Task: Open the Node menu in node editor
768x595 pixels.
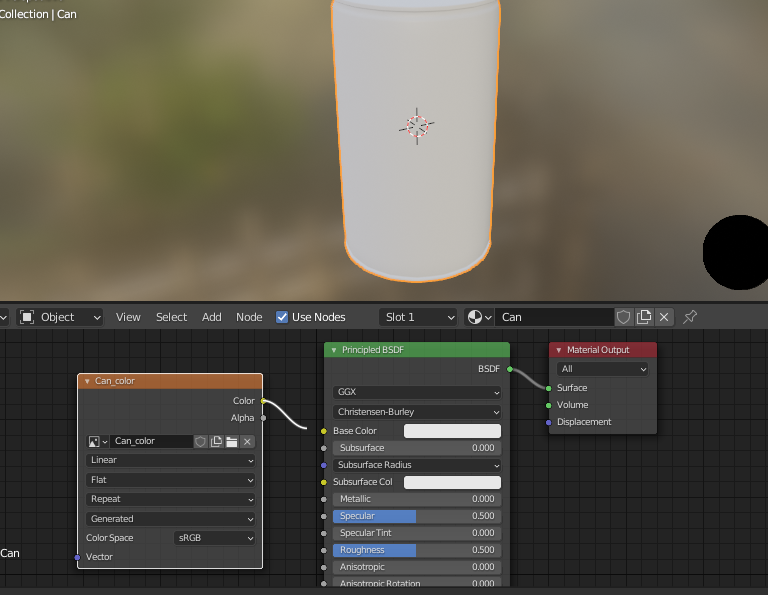Action: pos(249,317)
